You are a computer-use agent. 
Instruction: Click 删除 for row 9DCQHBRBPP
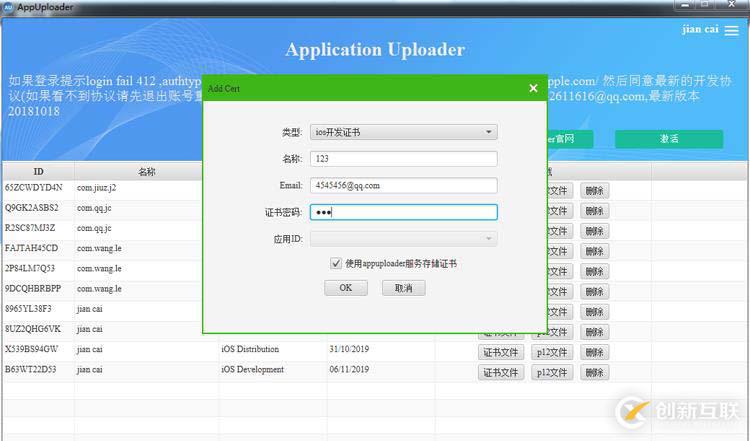point(595,292)
